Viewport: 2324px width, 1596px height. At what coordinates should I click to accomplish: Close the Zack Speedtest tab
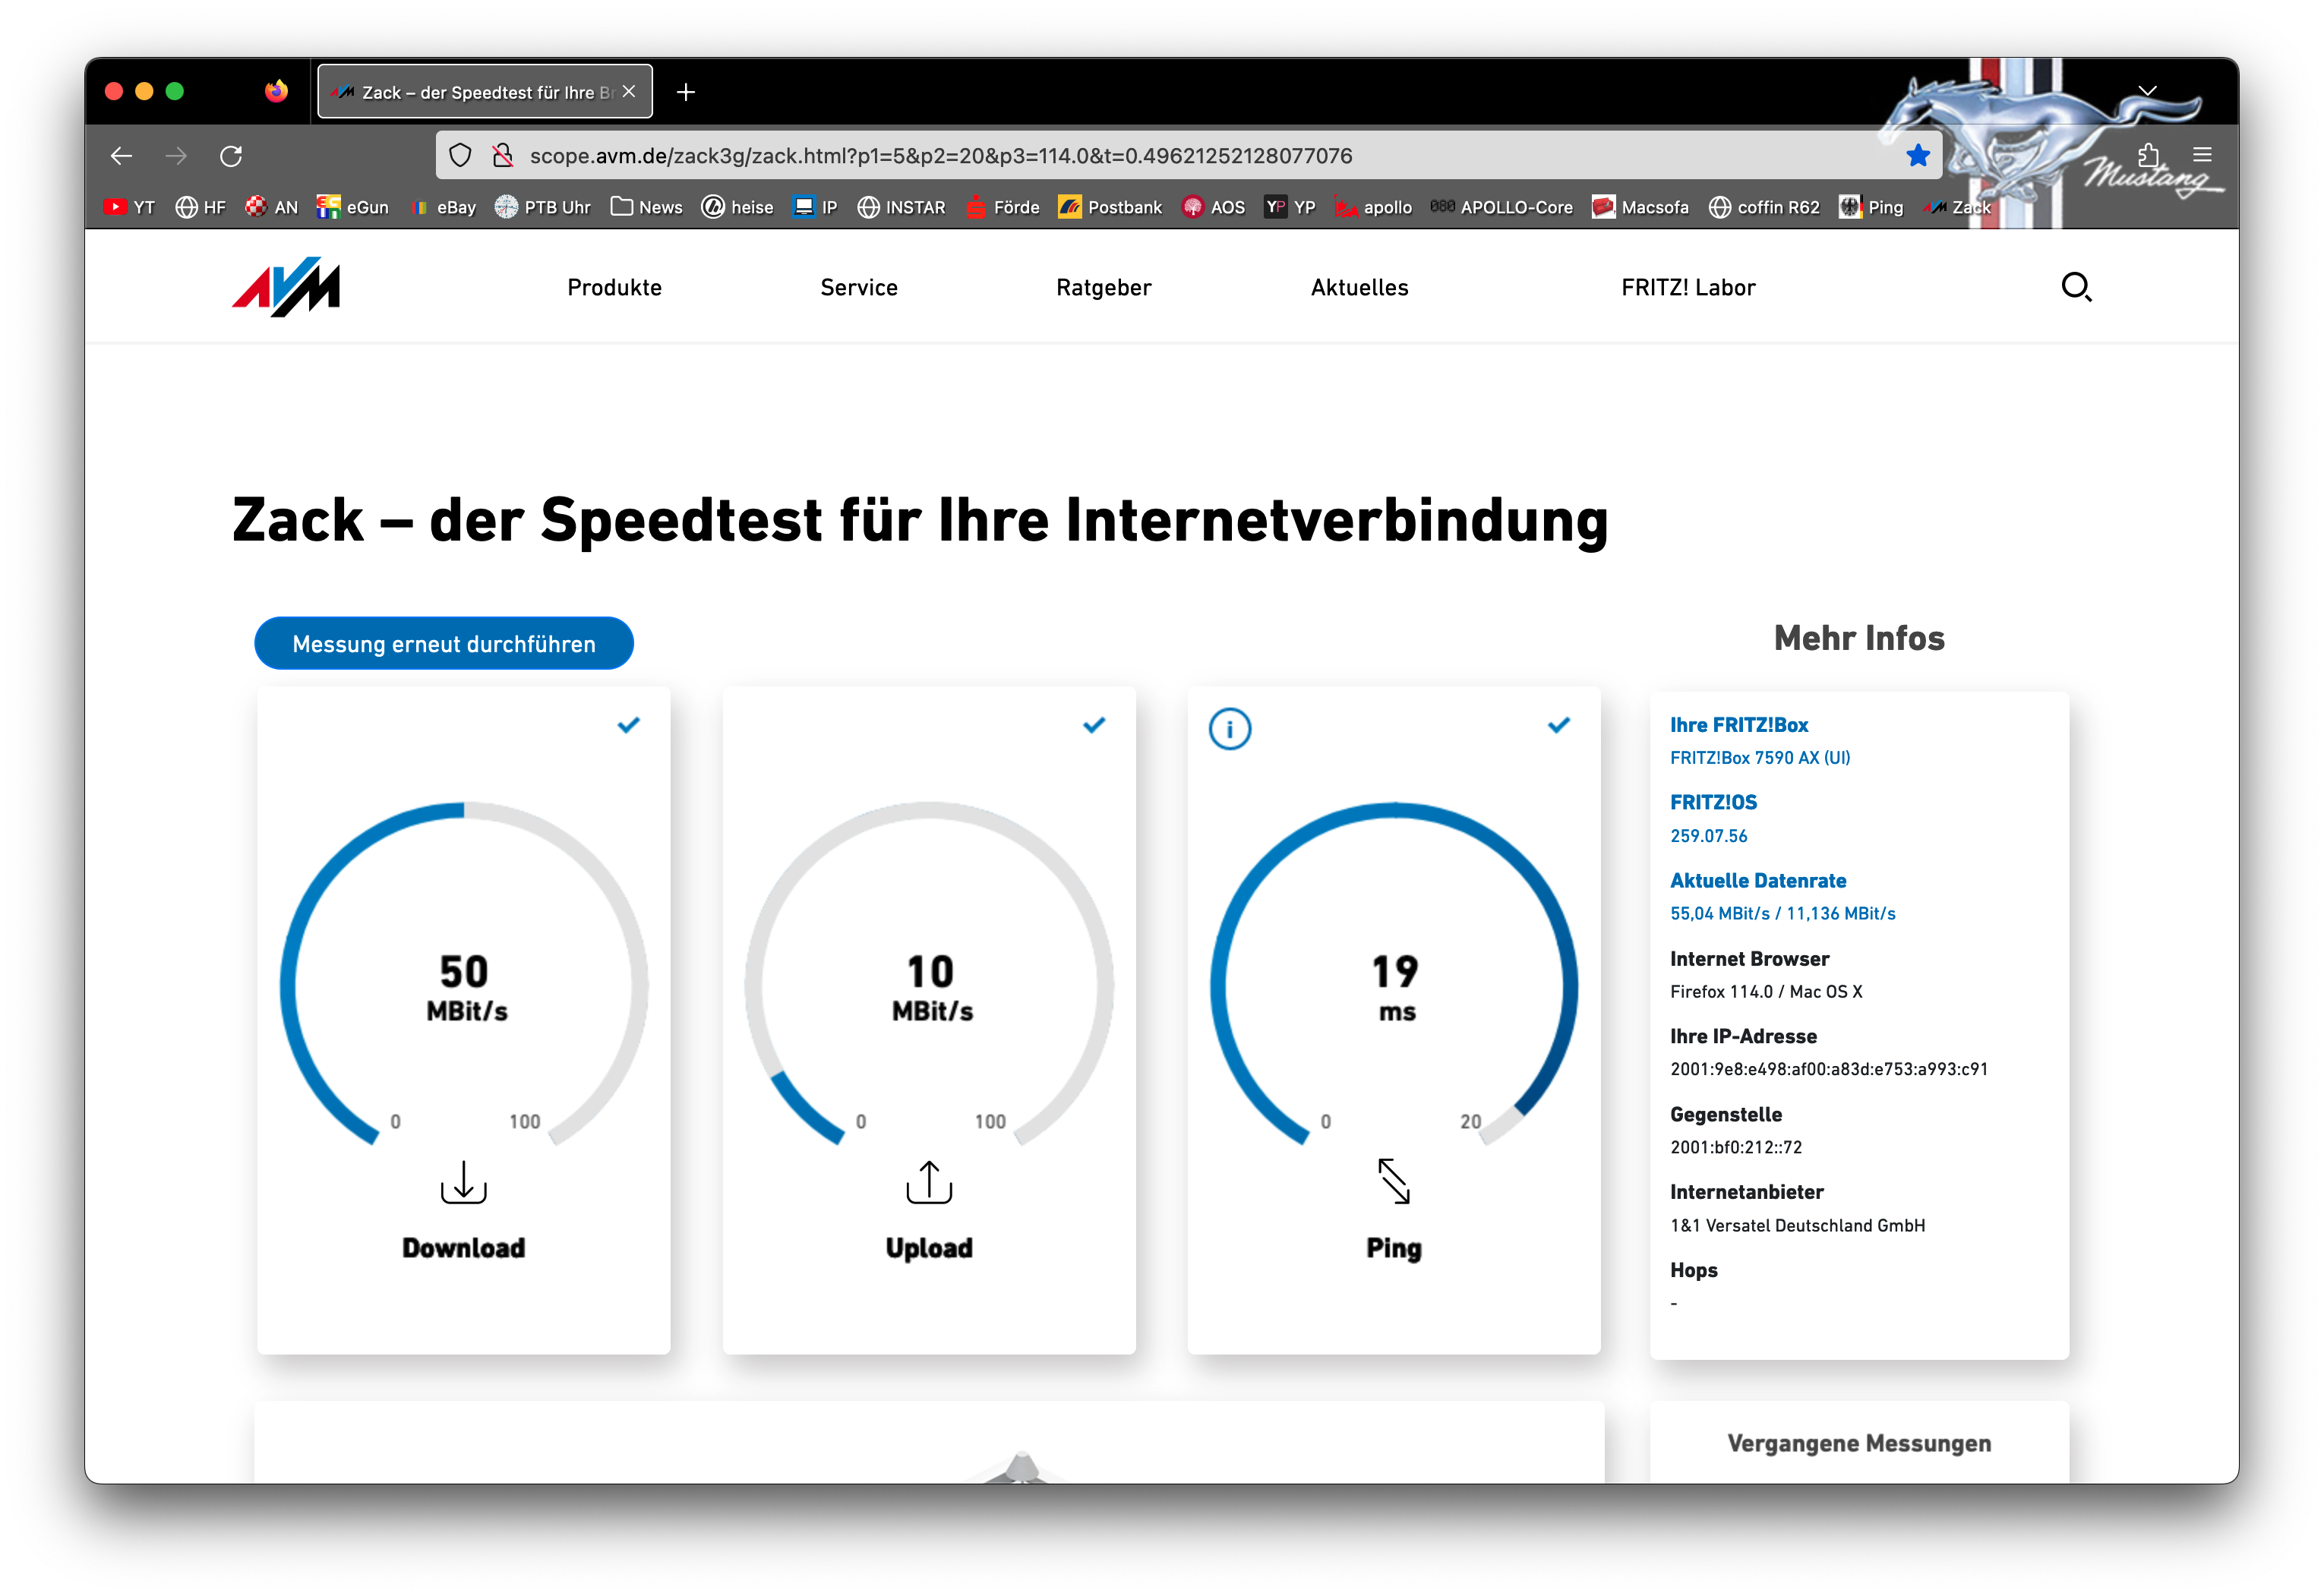coord(629,92)
